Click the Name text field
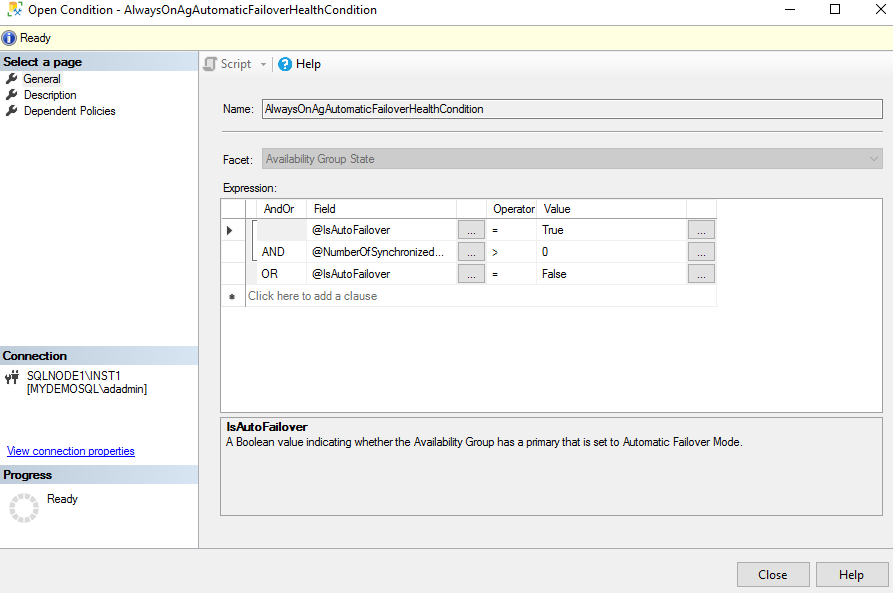 pyautogui.click(x=571, y=109)
